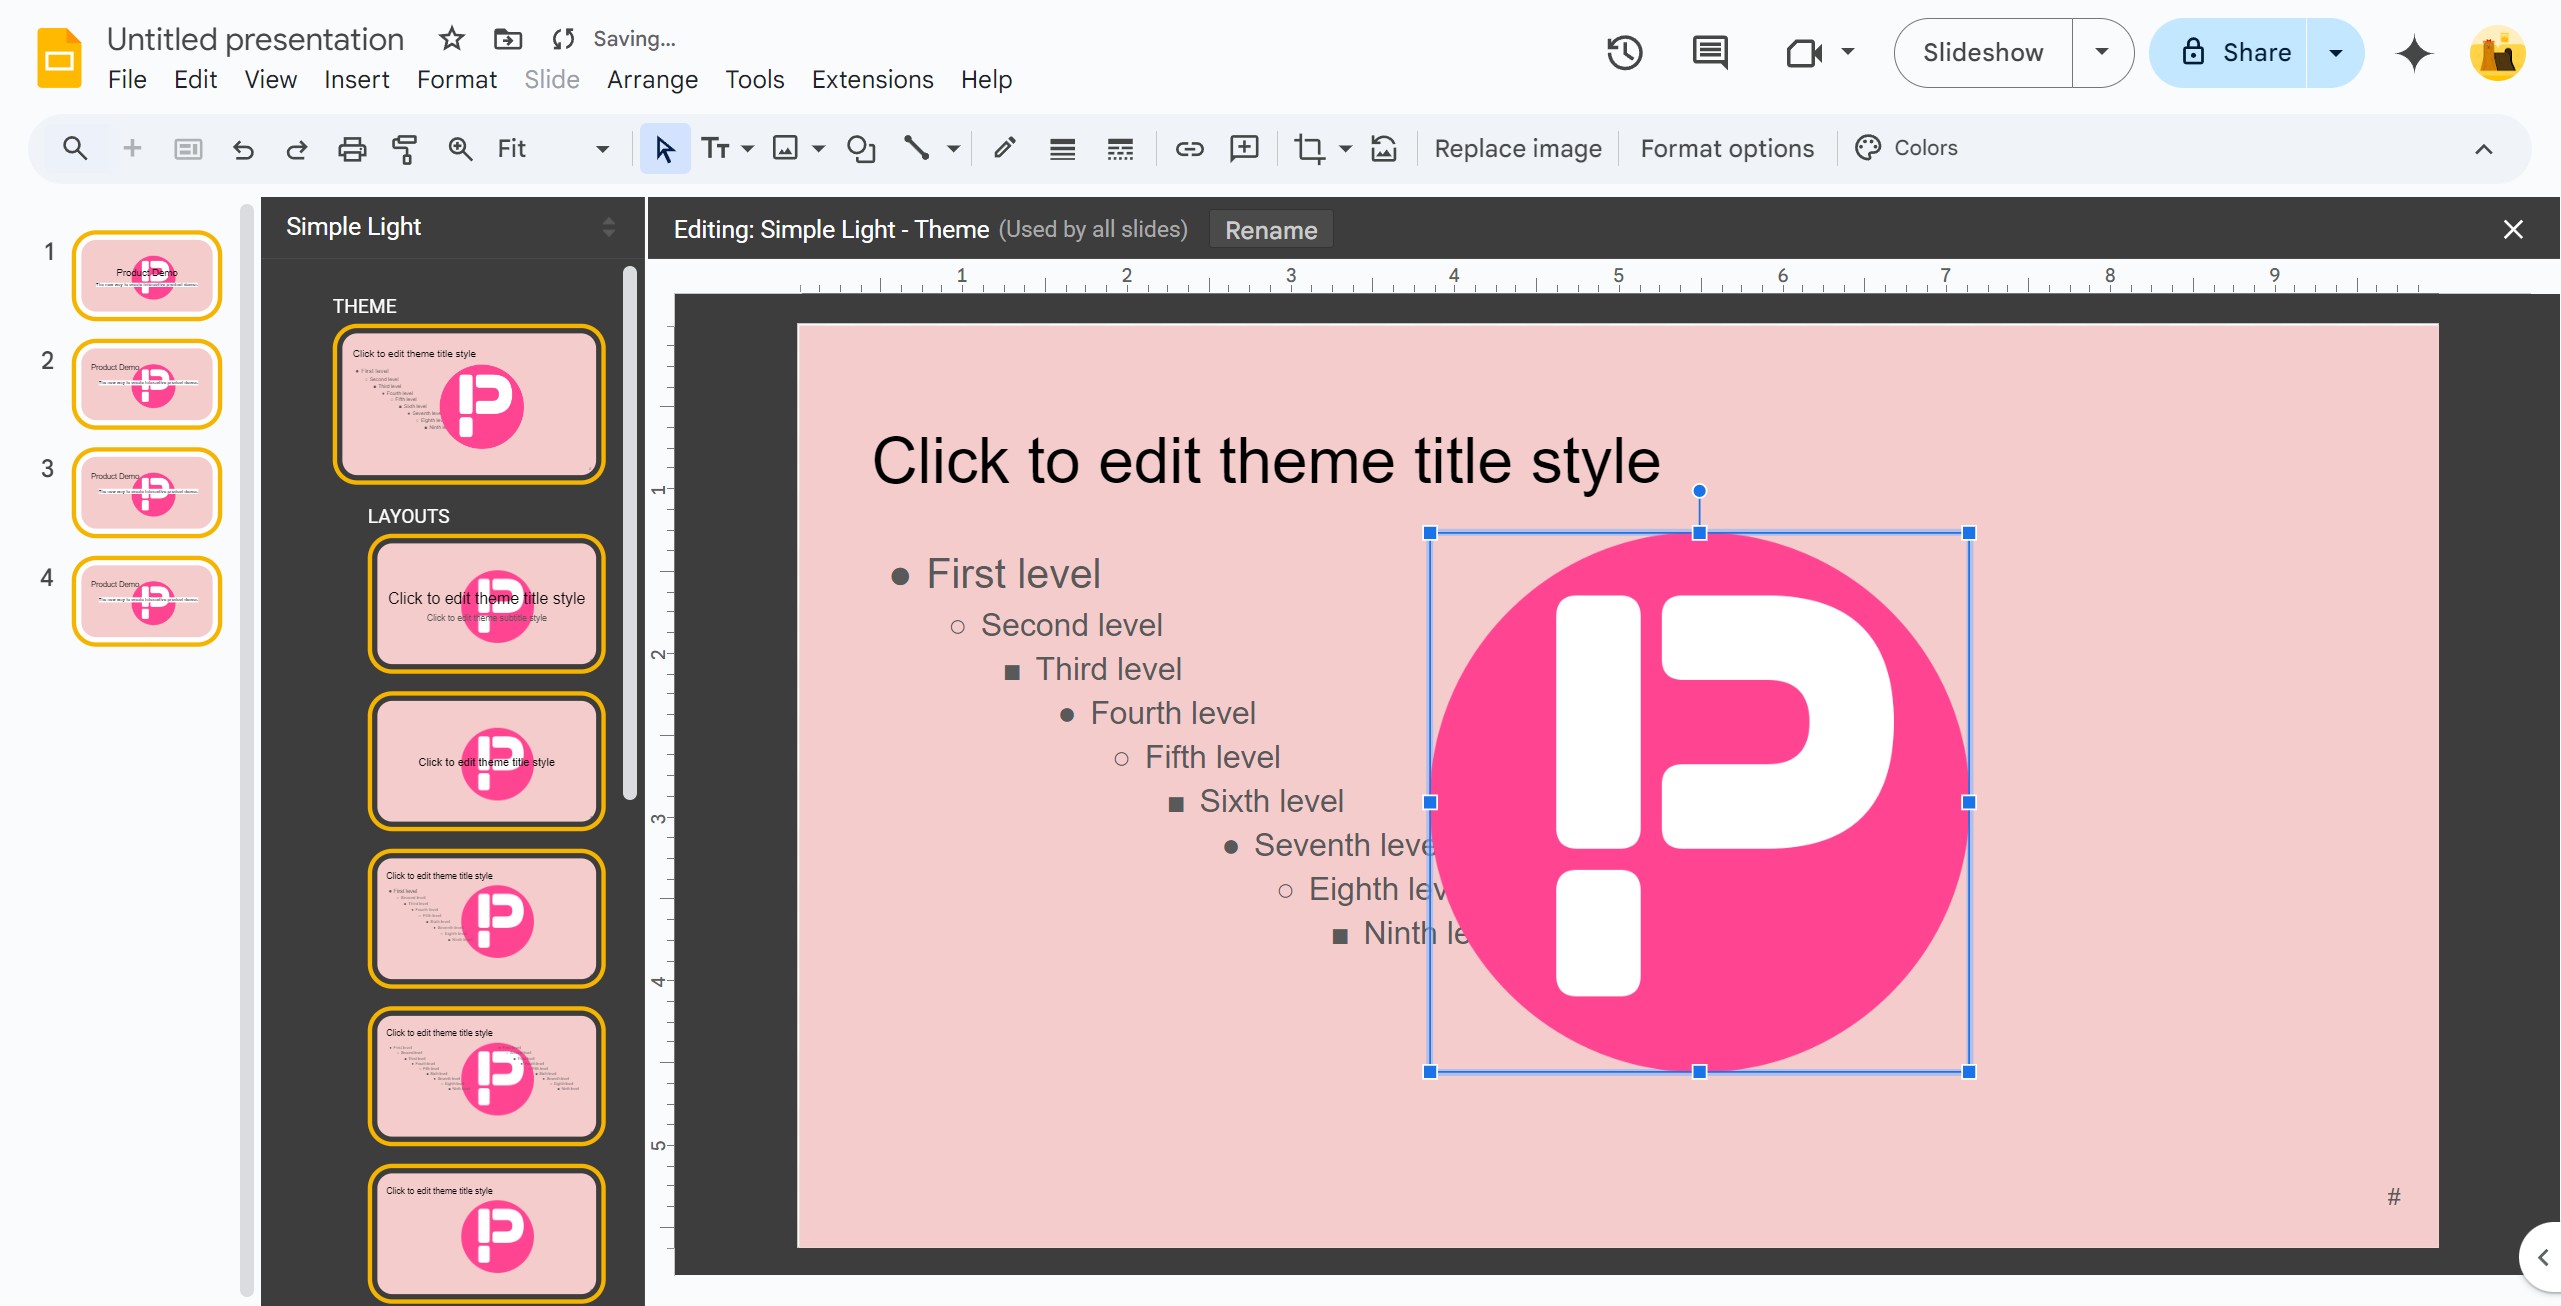Start the Slideshow

tap(1983, 53)
